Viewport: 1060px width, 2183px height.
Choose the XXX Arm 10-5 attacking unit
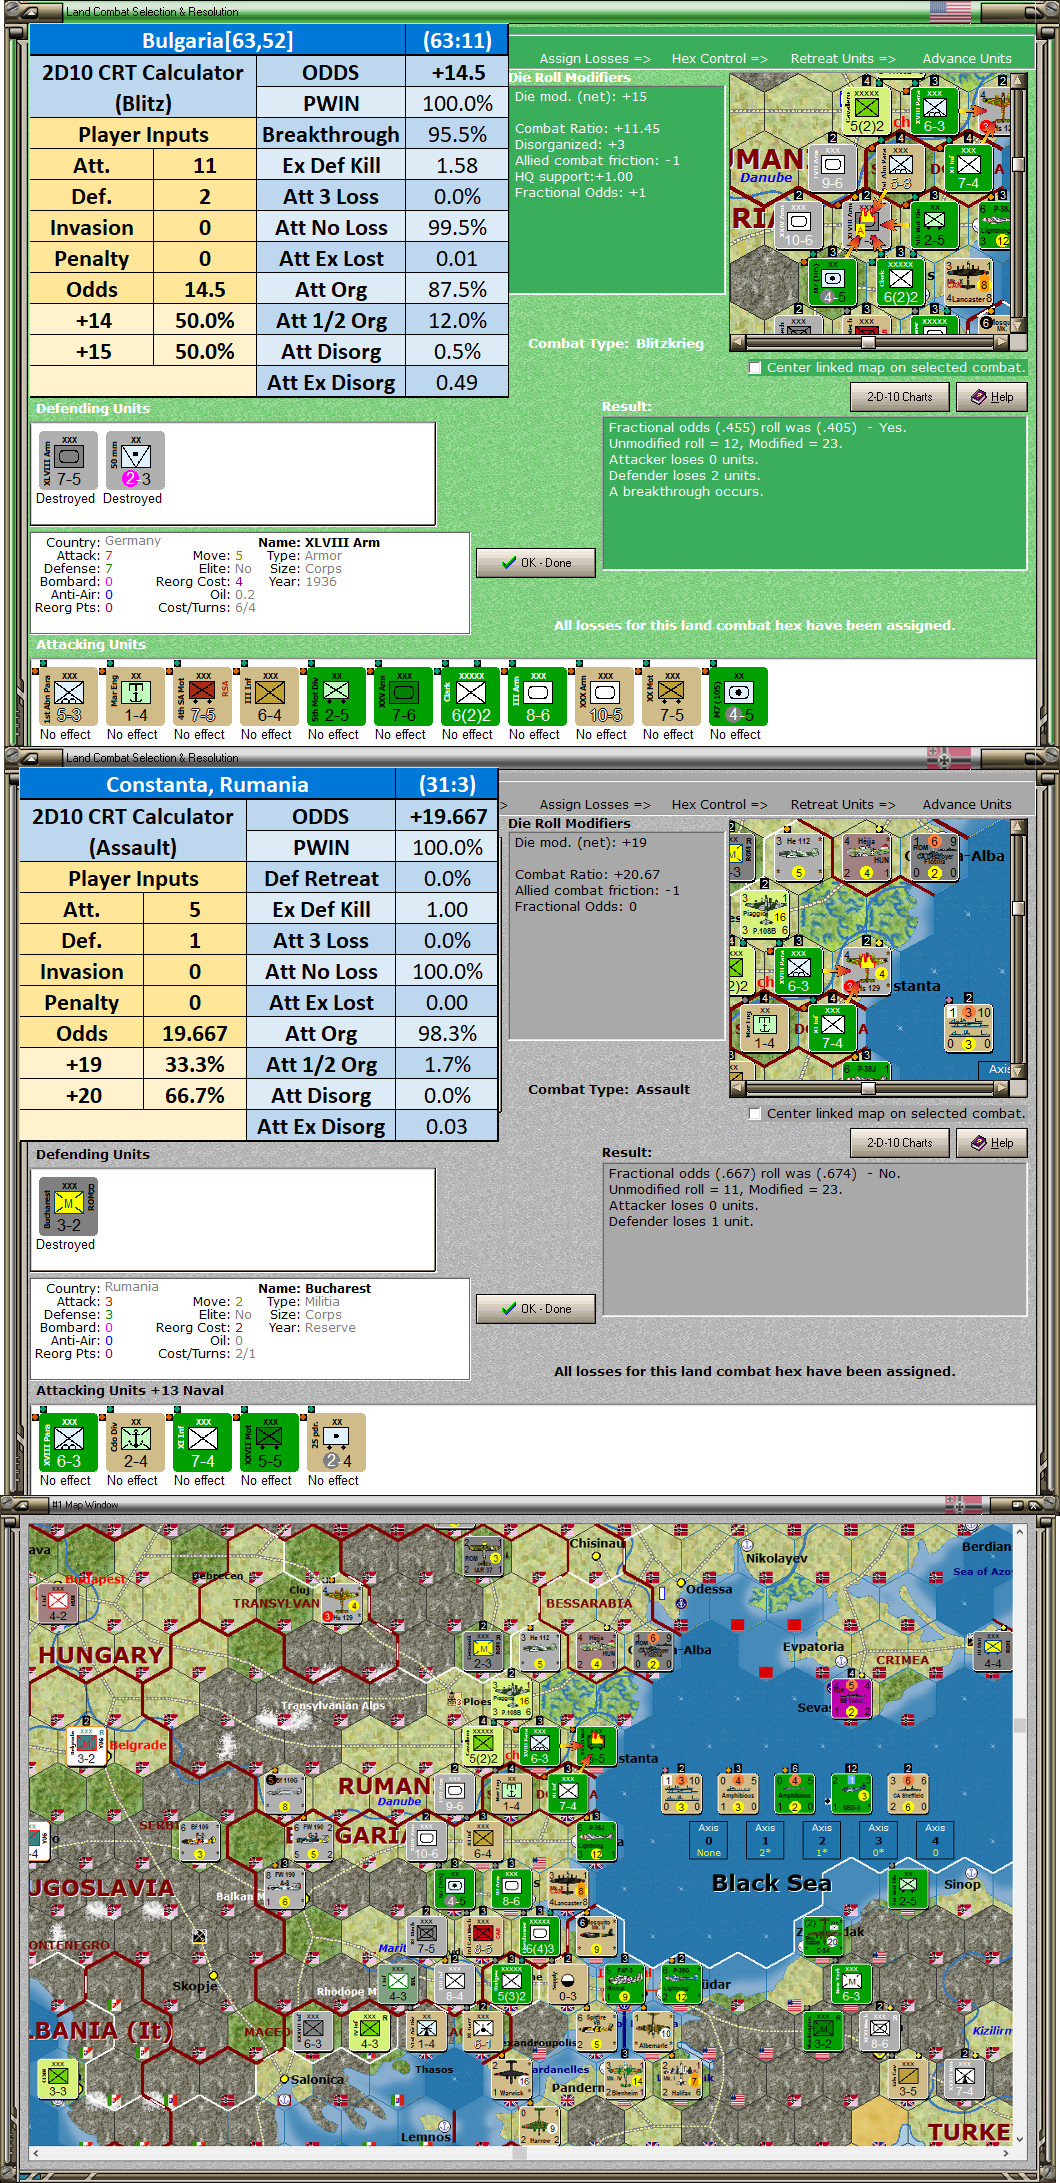[x=604, y=696]
